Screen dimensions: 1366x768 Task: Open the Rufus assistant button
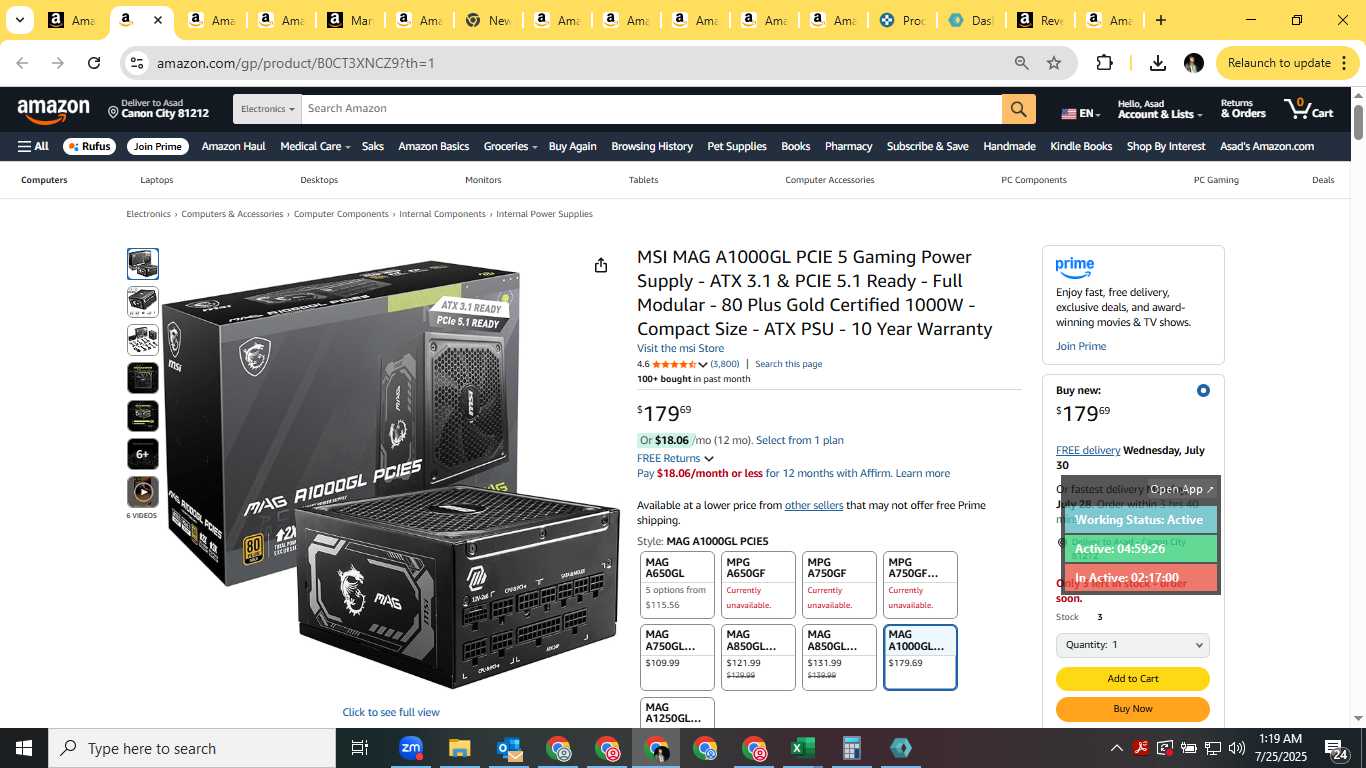click(89, 146)
